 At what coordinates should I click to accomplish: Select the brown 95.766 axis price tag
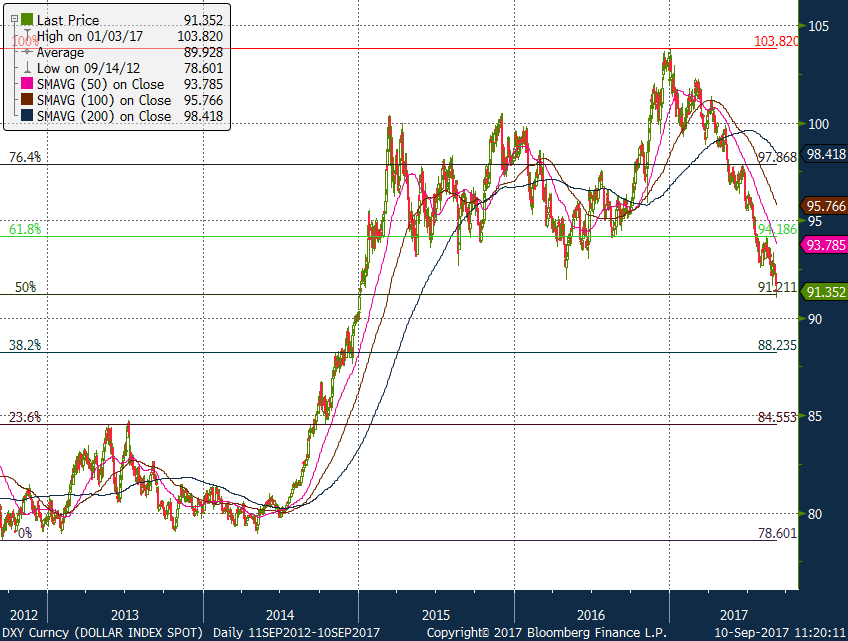tap(826, 206)
